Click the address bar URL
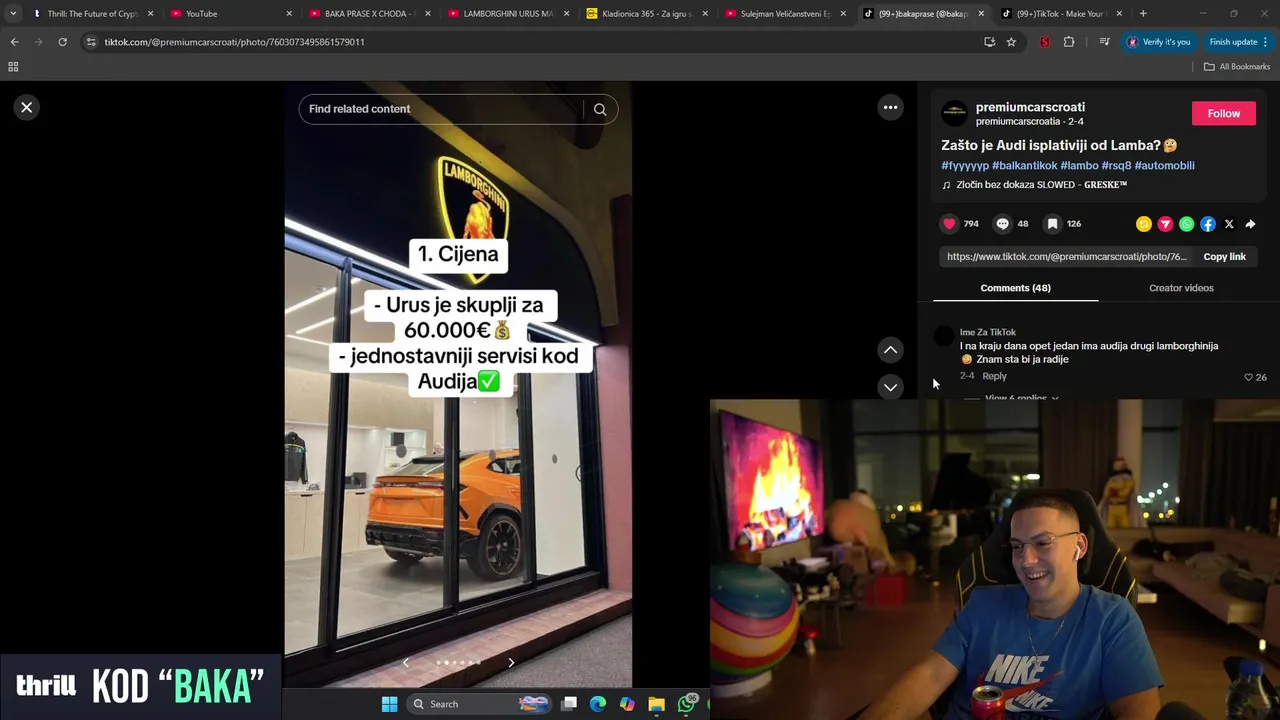 point(234,42)
